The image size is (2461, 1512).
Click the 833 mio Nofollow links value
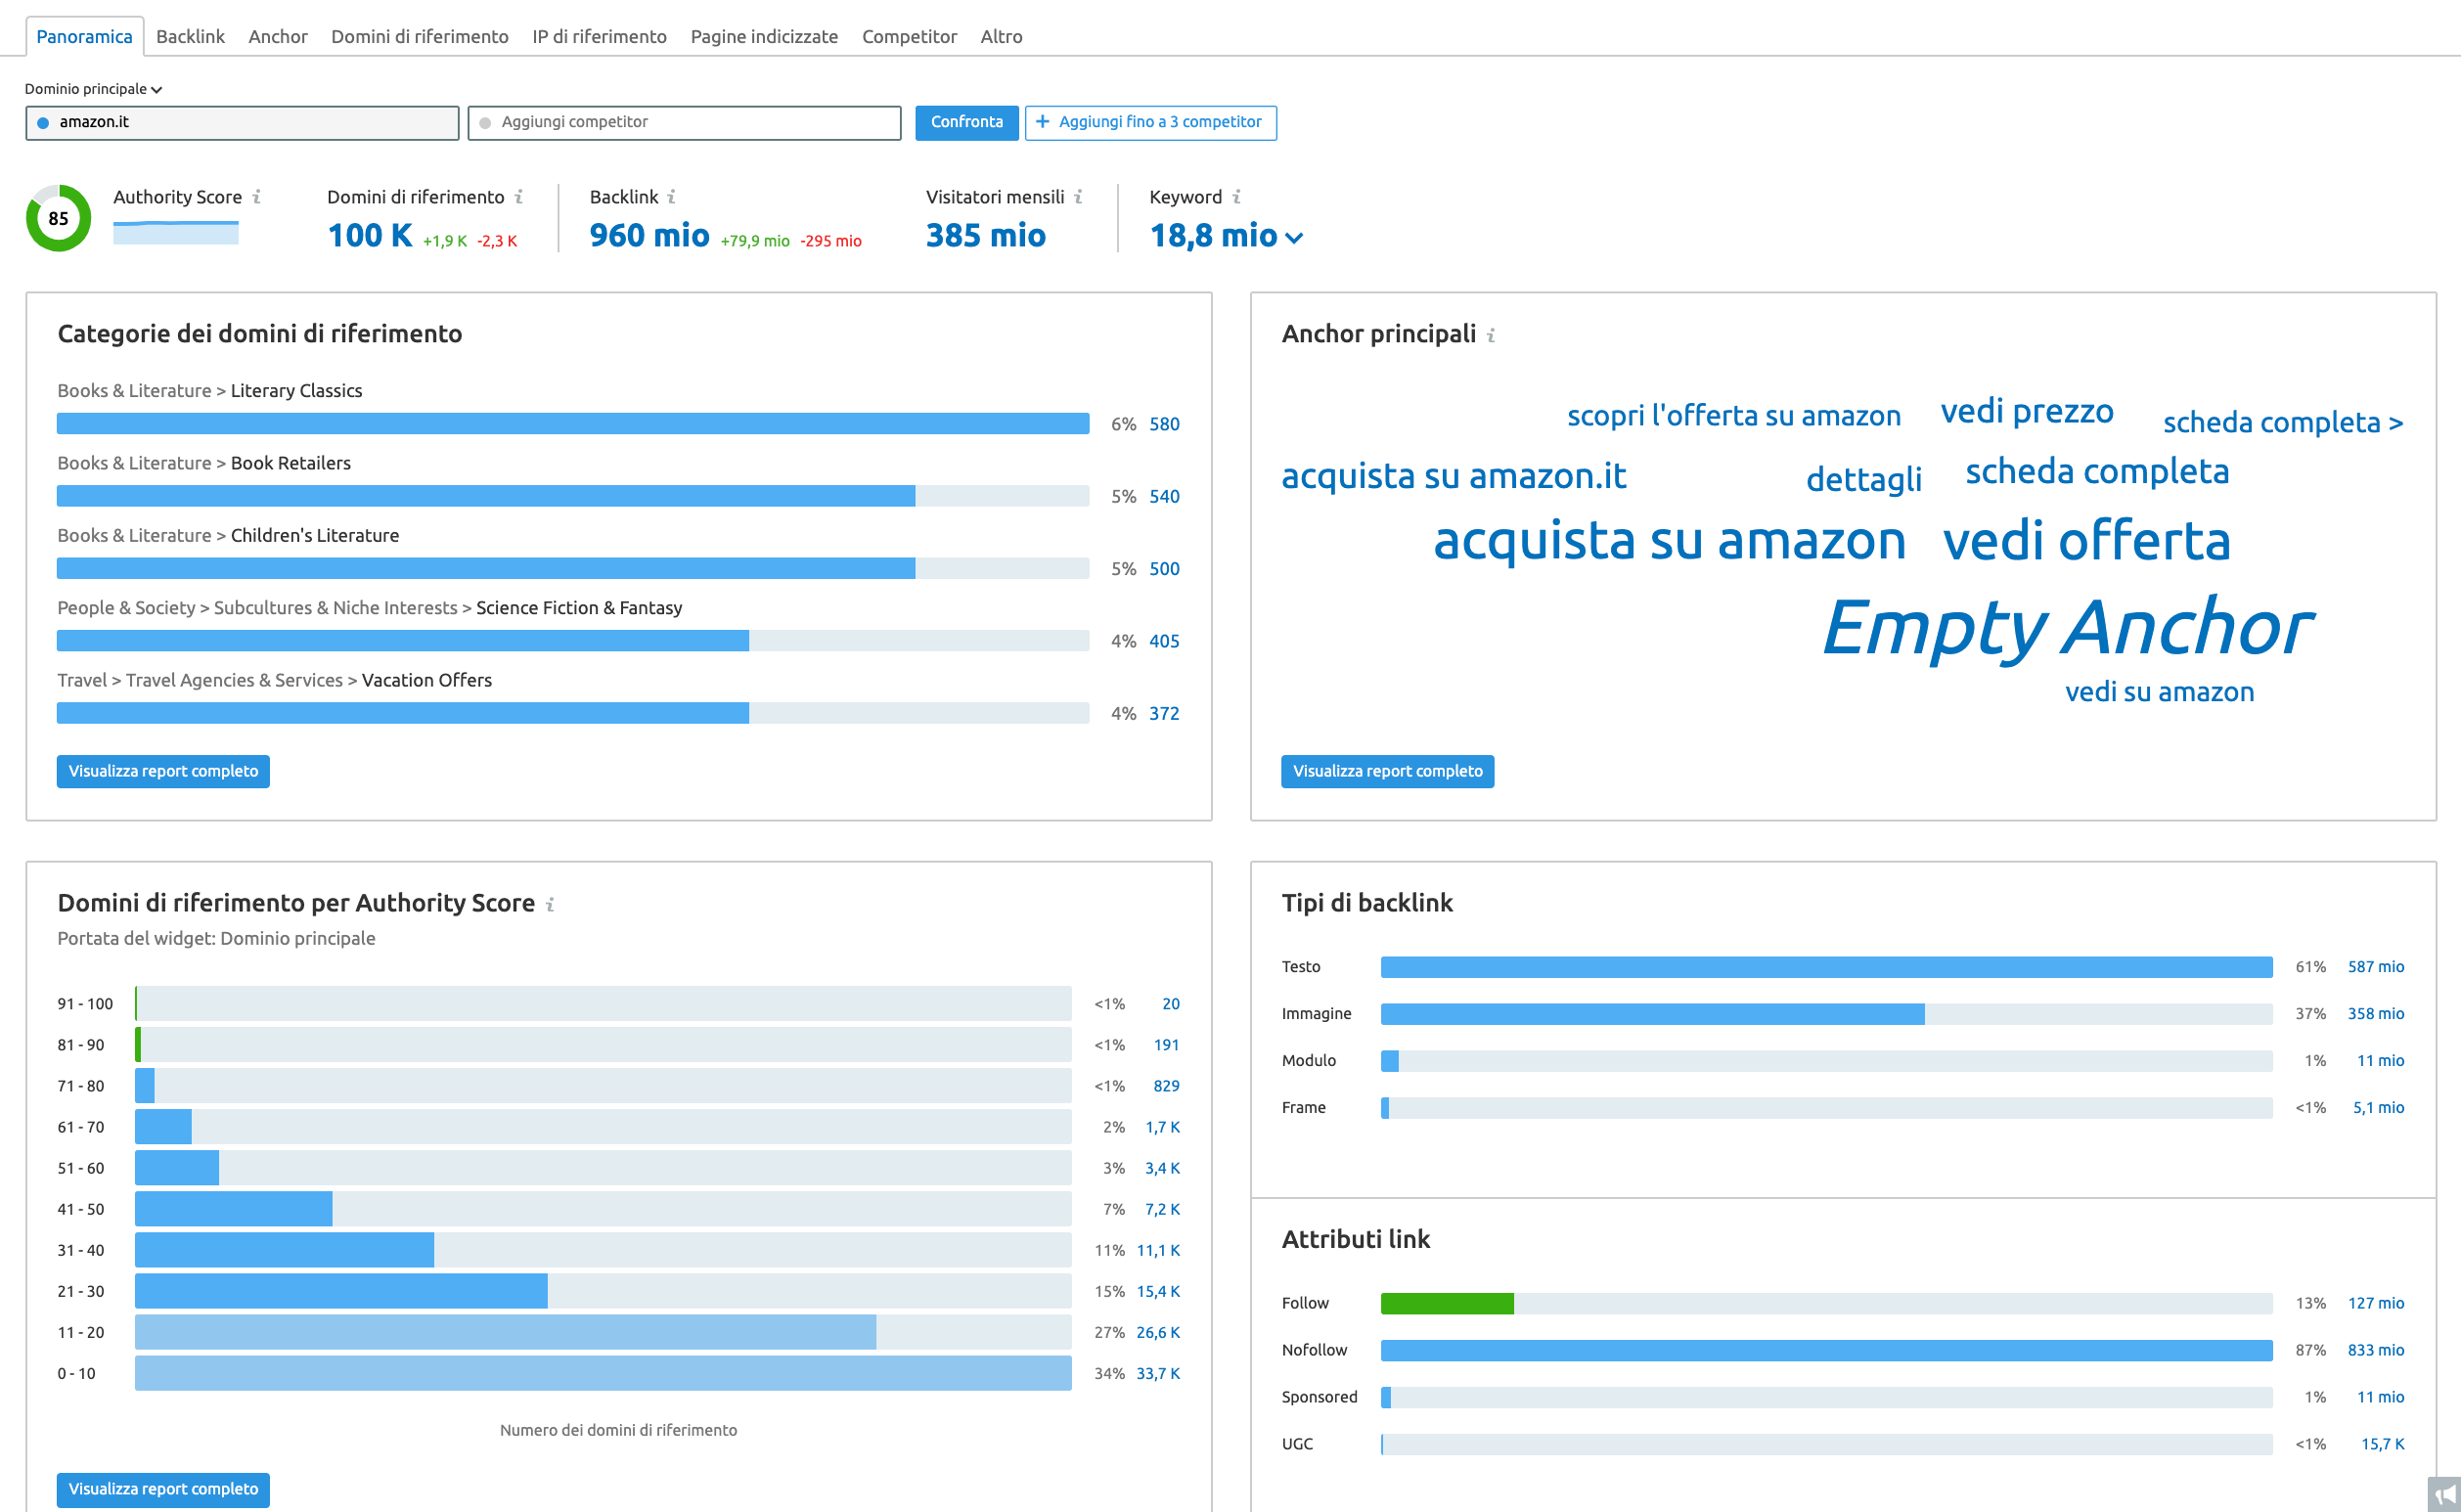(2376, 1350)
